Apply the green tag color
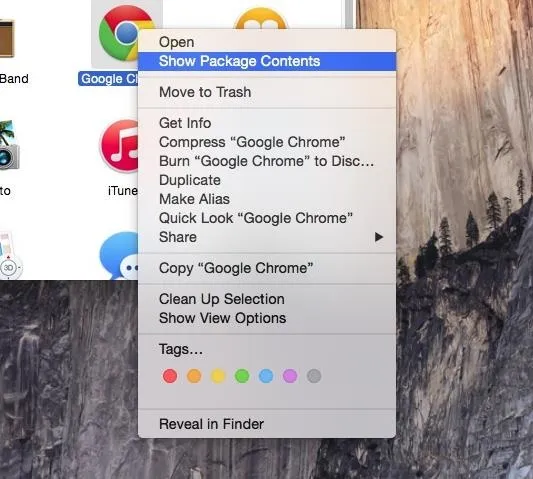The width and height of the screenshot is (533, 479). point(242,376)
